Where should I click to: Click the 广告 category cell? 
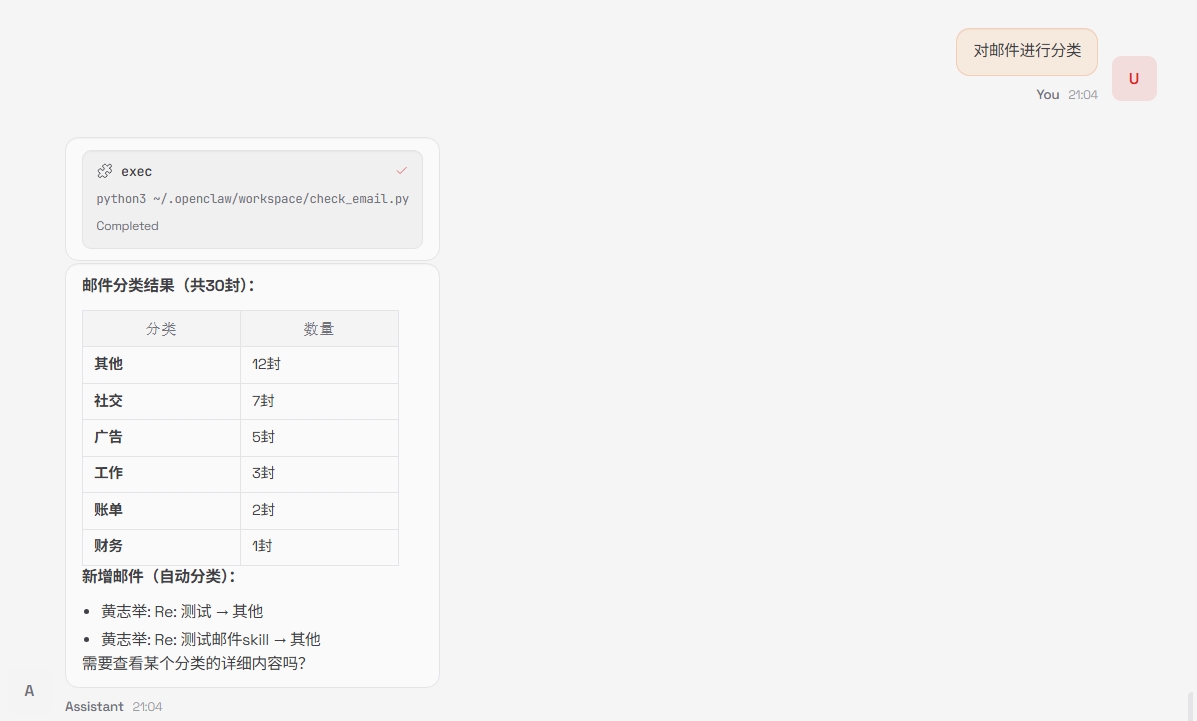tap(109, 437)
